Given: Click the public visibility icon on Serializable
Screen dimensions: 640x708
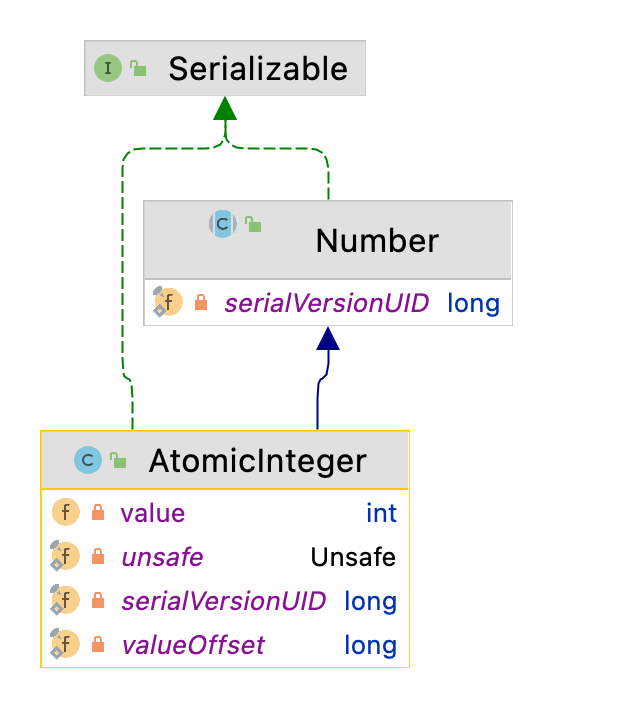Looking at the screenshot, I should 138,68.
